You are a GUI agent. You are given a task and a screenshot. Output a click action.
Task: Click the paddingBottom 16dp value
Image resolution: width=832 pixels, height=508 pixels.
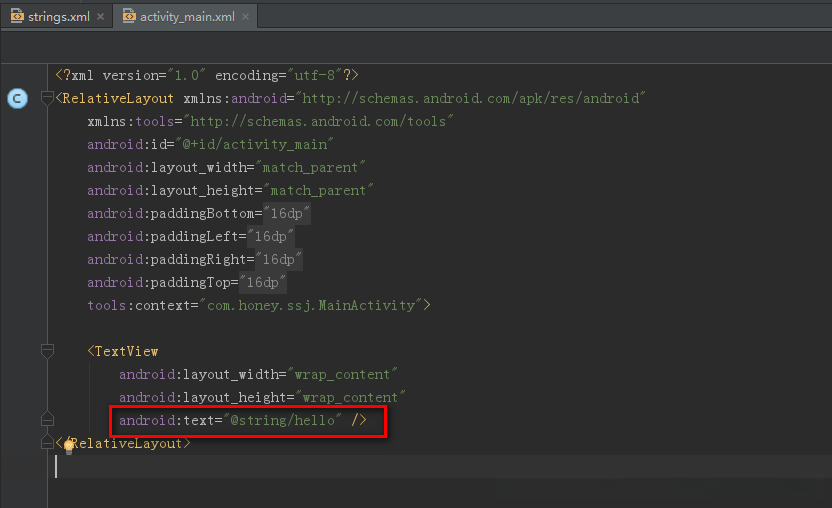tap(287, 213)
